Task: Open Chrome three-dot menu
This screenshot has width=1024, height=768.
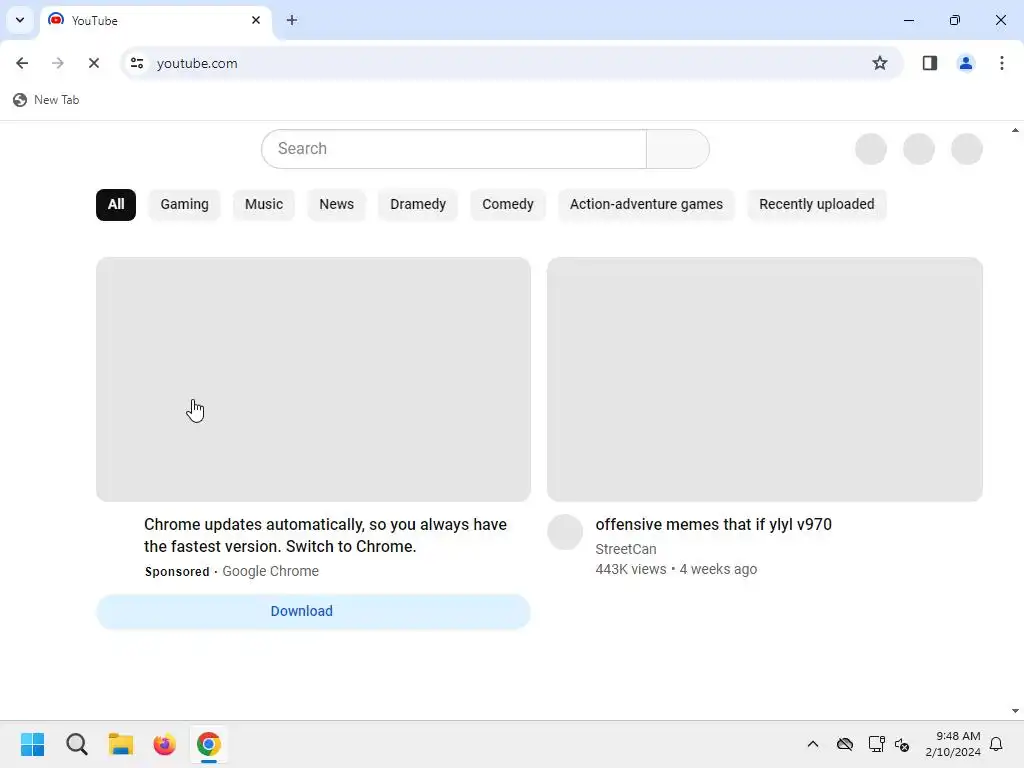Action: click(1001, 63)
